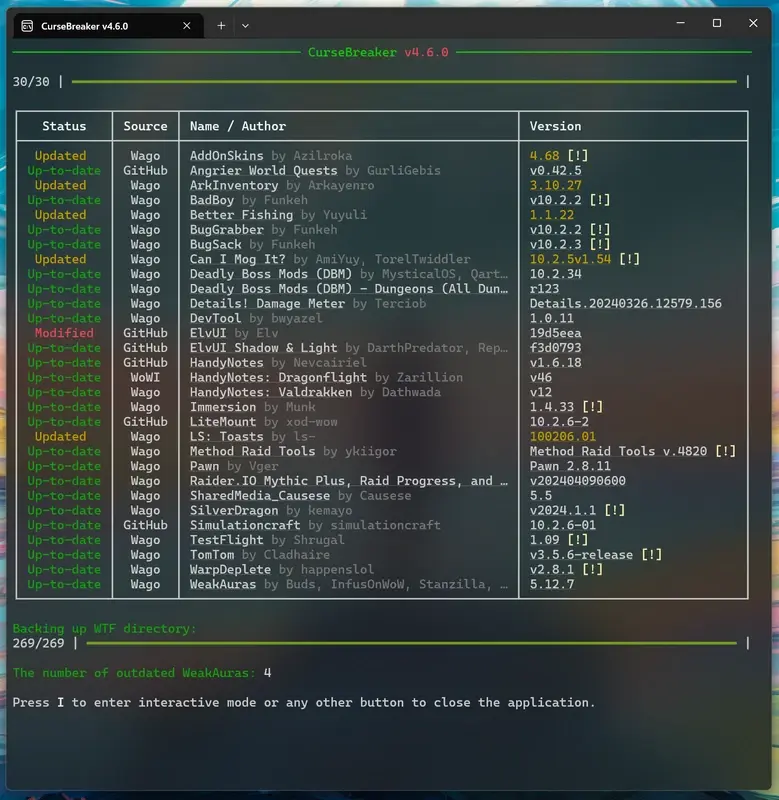779x800 pixels.
Task: Click ElvUI Shadow & Light name
Action: tap(263, 348)
